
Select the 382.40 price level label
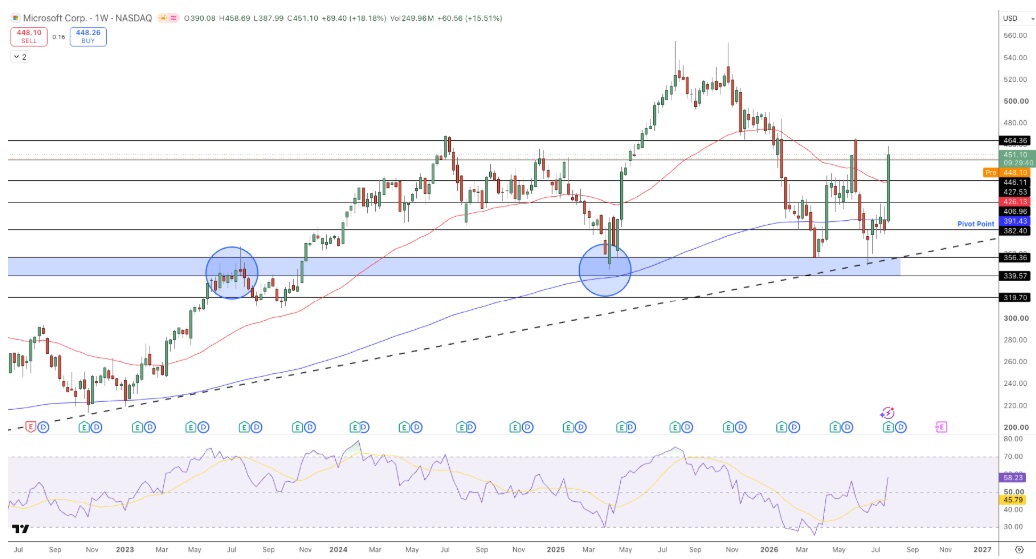(1014, 231)
